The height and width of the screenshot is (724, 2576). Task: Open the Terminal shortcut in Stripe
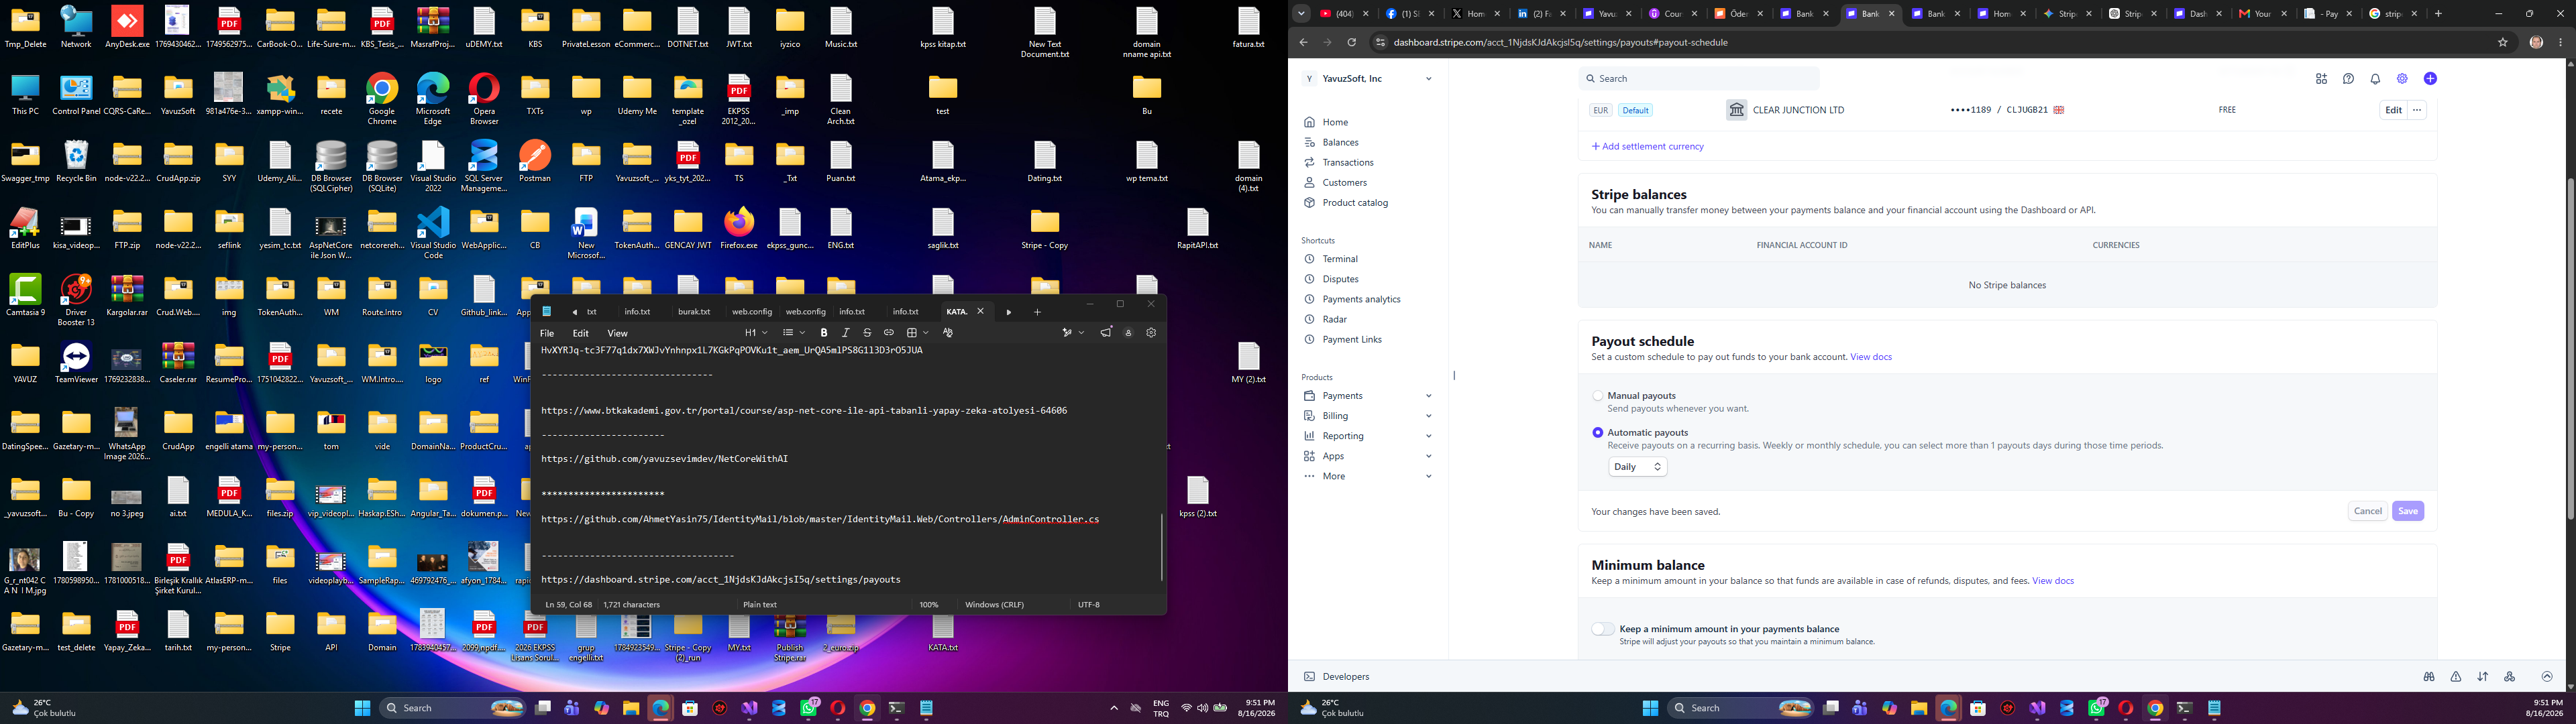[1331, 259]
